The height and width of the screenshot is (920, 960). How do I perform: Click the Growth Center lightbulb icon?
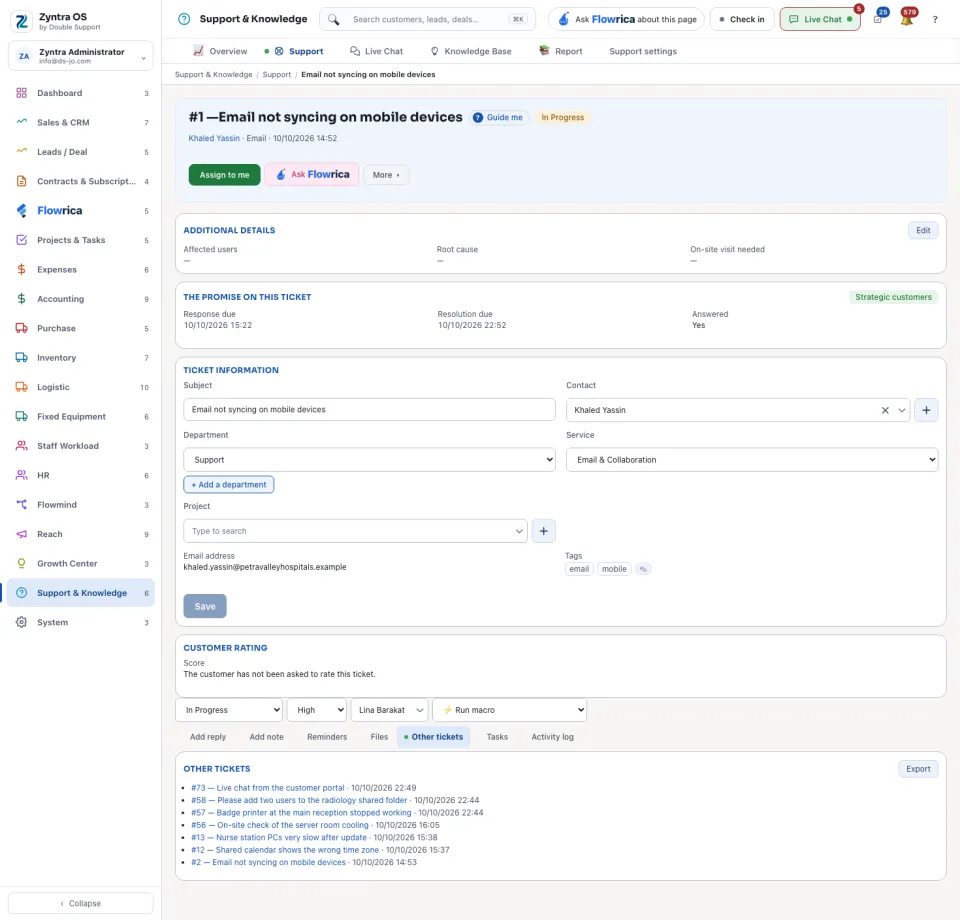(x=21, y=563)
